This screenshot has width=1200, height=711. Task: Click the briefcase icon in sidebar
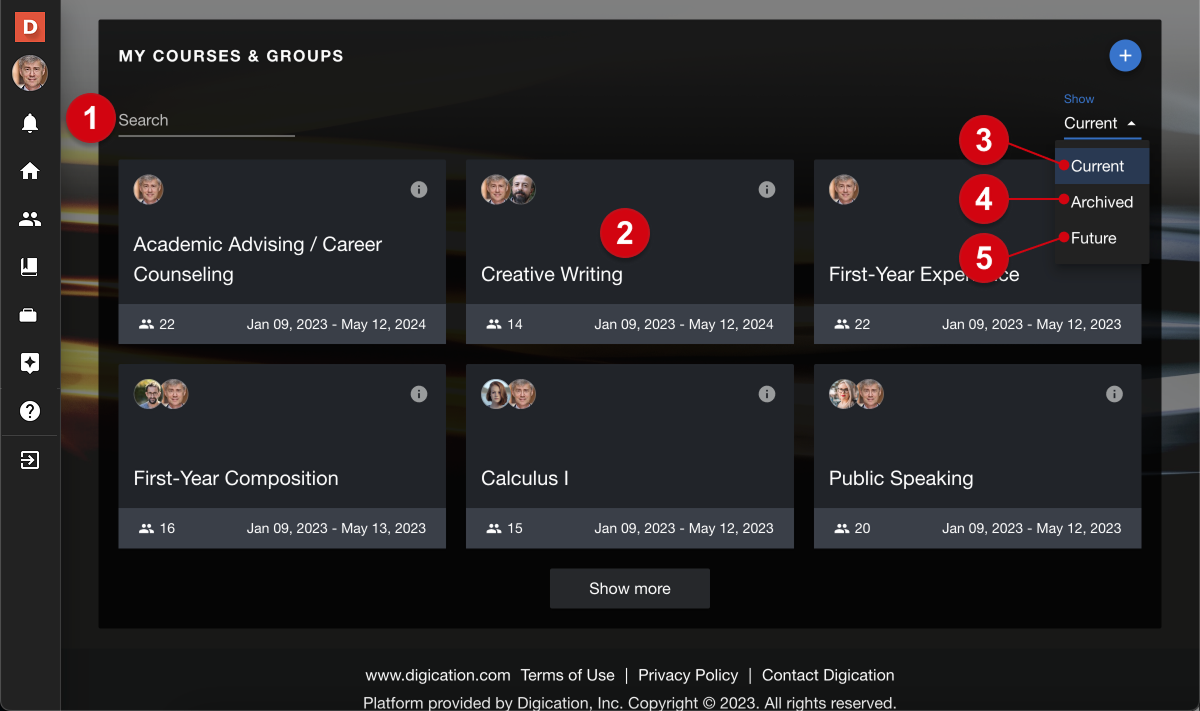tap(30, 315)
